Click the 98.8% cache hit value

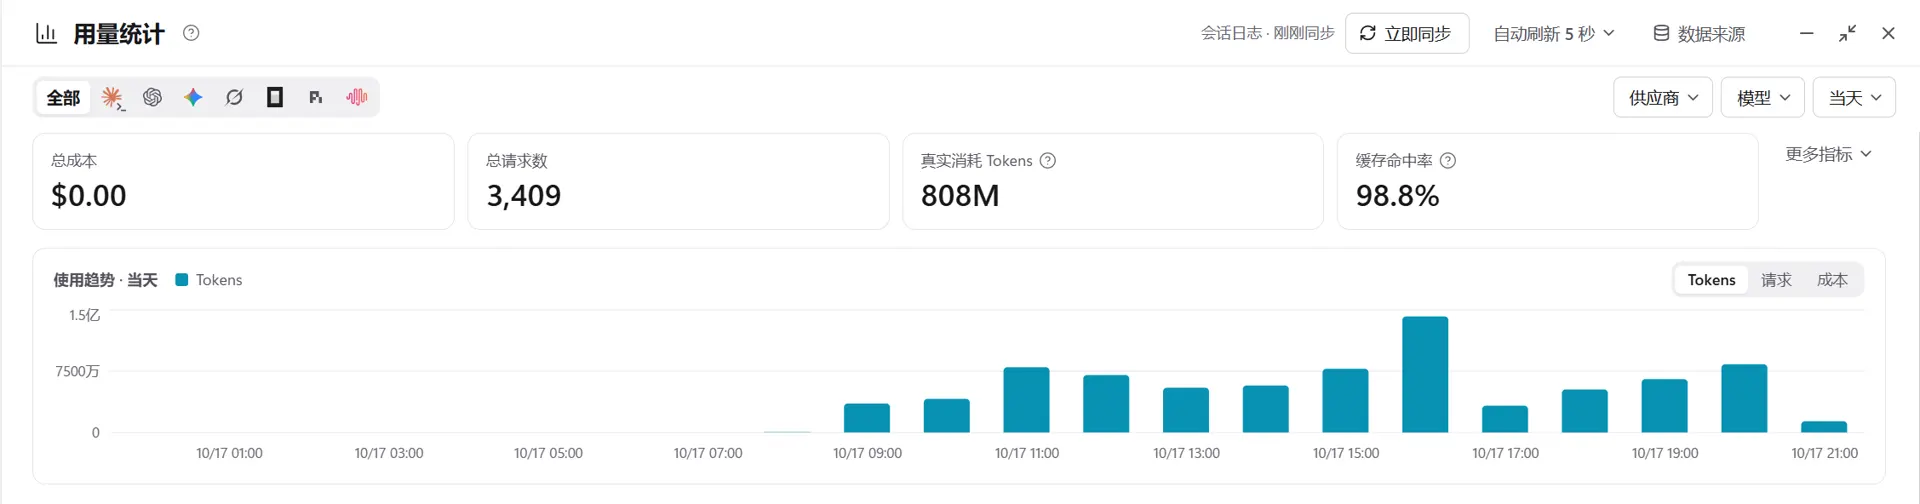click(1397, 196)
